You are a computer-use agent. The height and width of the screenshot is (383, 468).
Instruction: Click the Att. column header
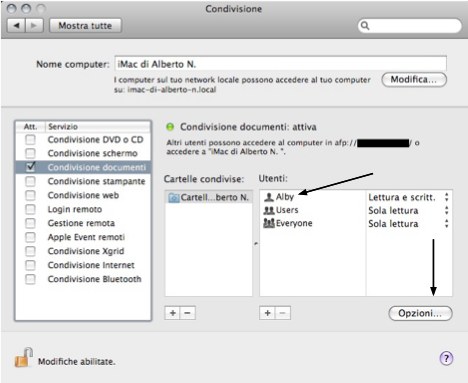tap(30, 127)
